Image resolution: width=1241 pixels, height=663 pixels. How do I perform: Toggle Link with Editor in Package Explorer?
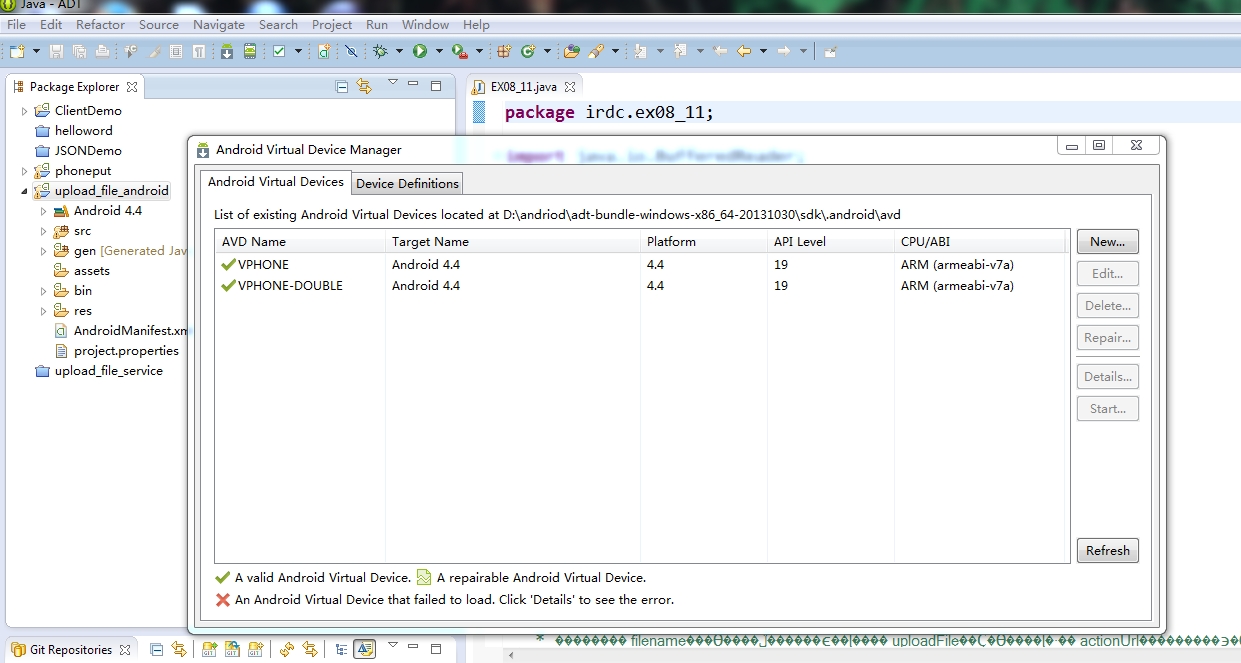point(364,87)
